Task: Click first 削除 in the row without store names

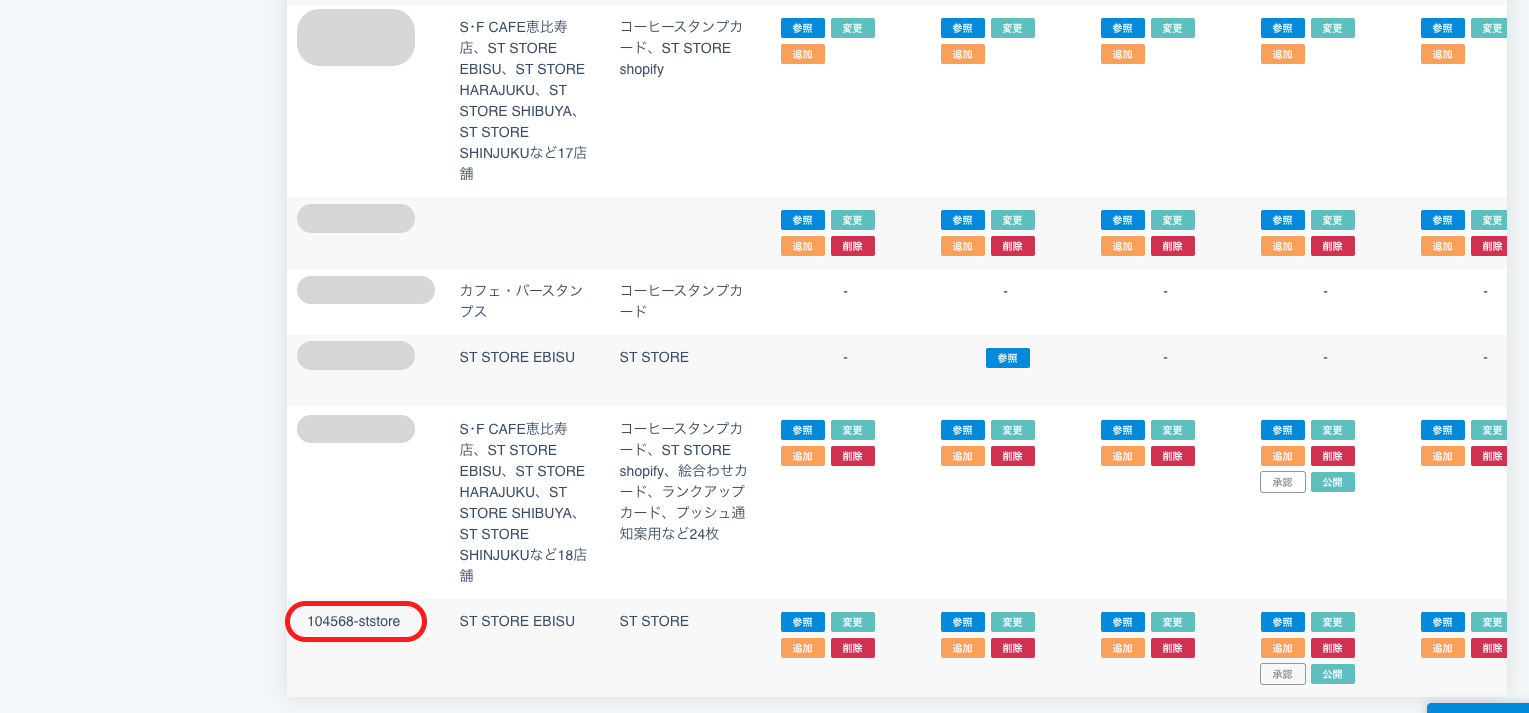Action: pos(852,246)
